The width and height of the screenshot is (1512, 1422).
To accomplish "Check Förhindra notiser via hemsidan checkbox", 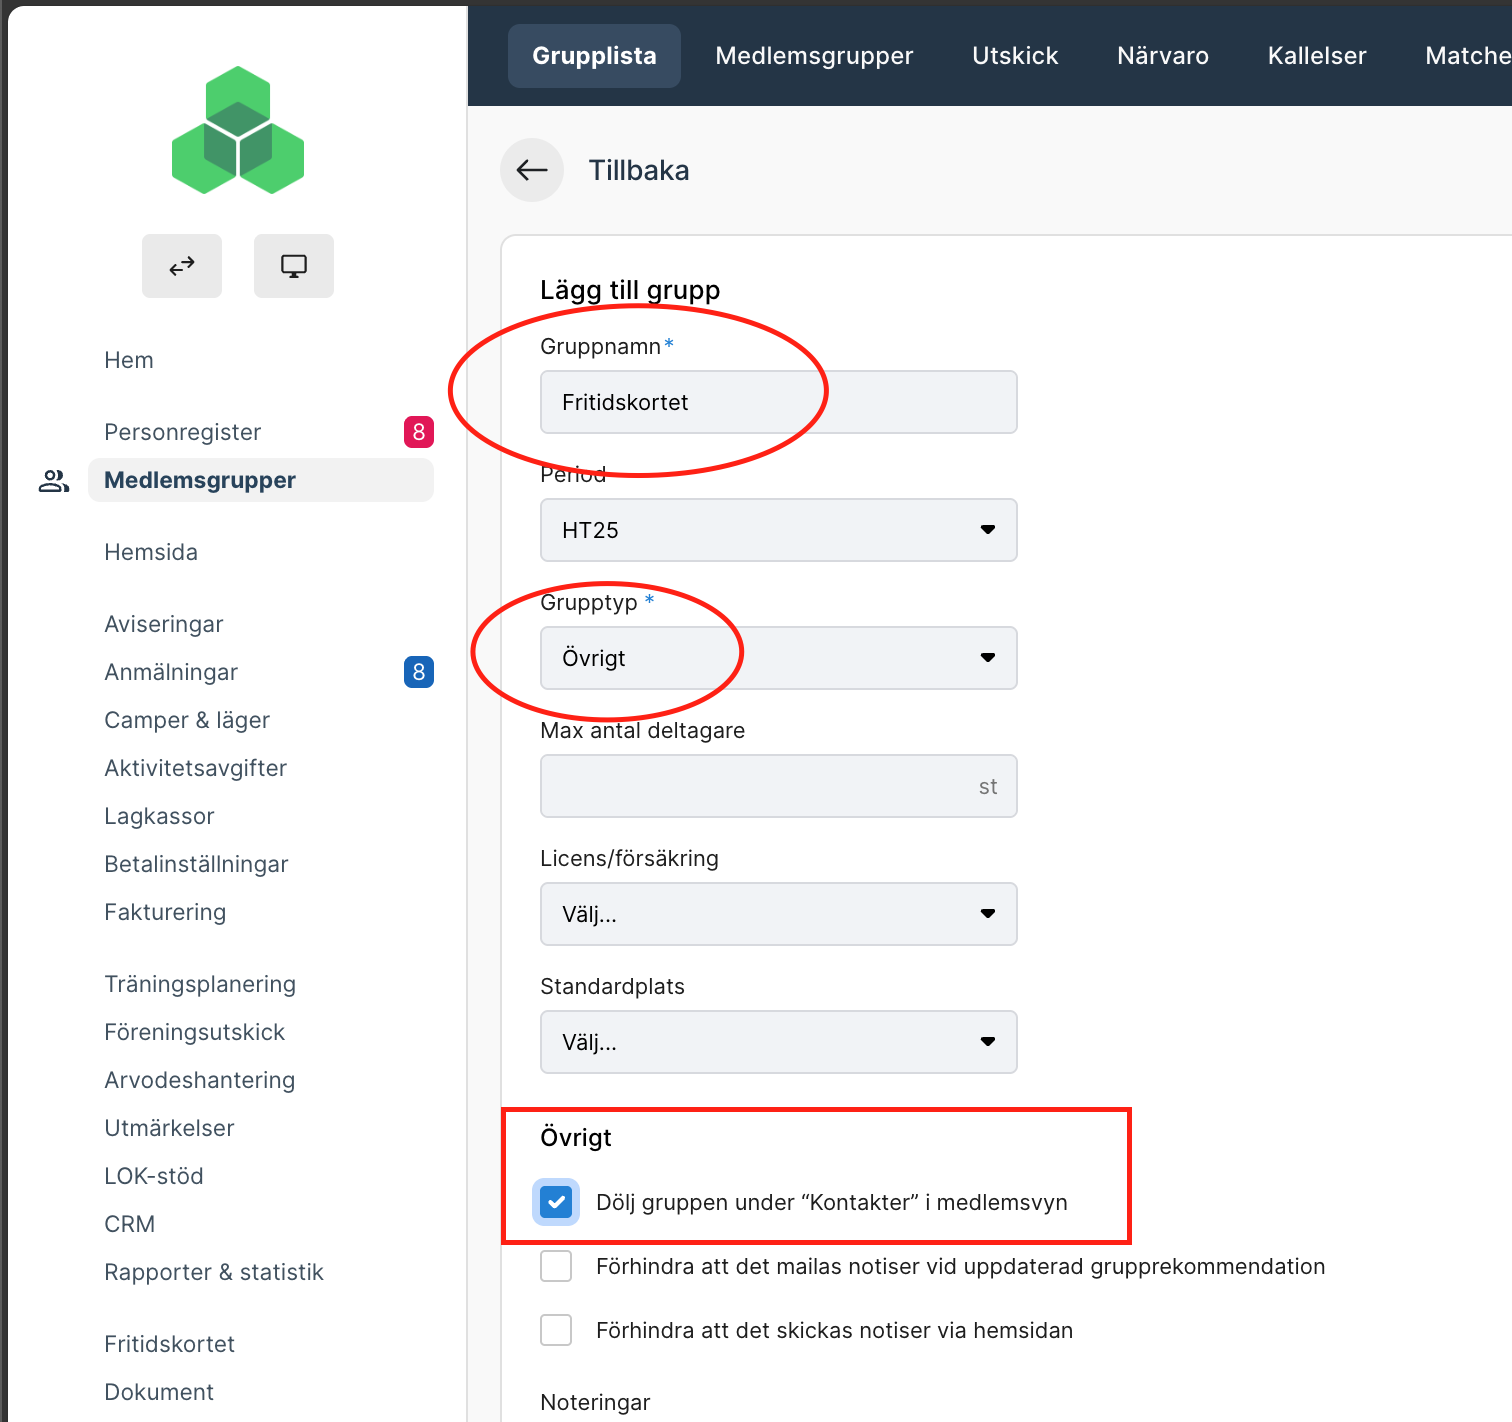I will (x=556, y=1330).
